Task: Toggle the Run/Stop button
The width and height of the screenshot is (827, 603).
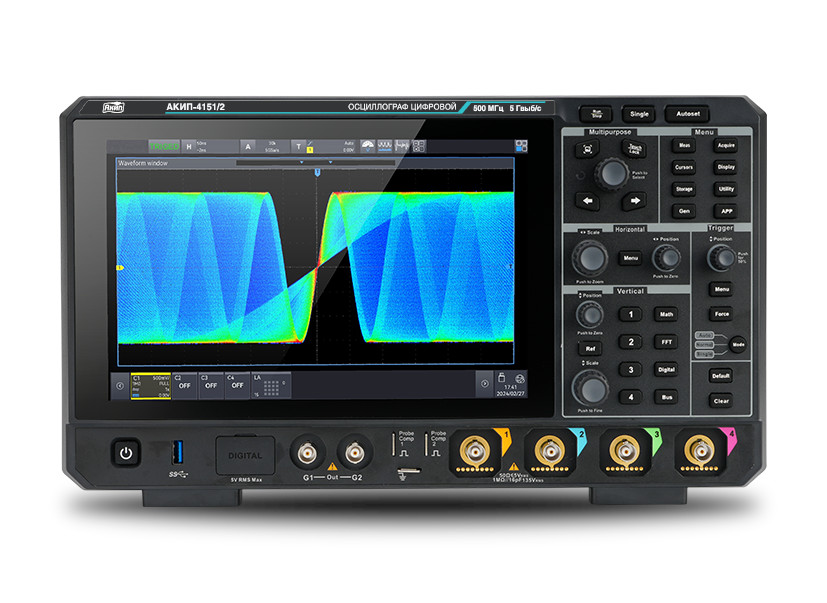Action: pyautogui.click(x=596, y=113)
